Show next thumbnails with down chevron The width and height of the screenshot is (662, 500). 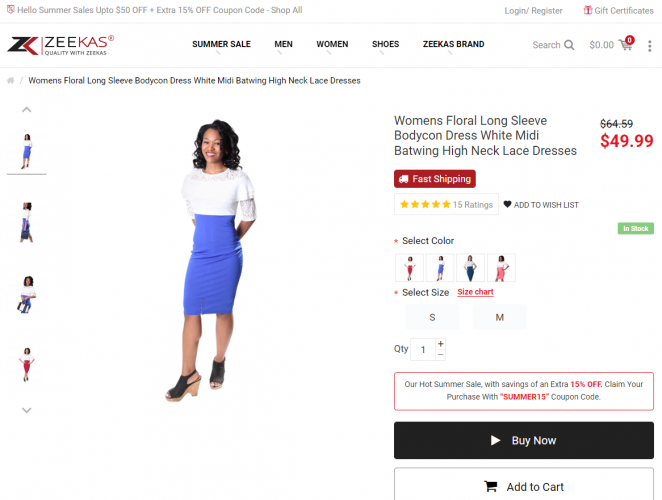[27, 410]
